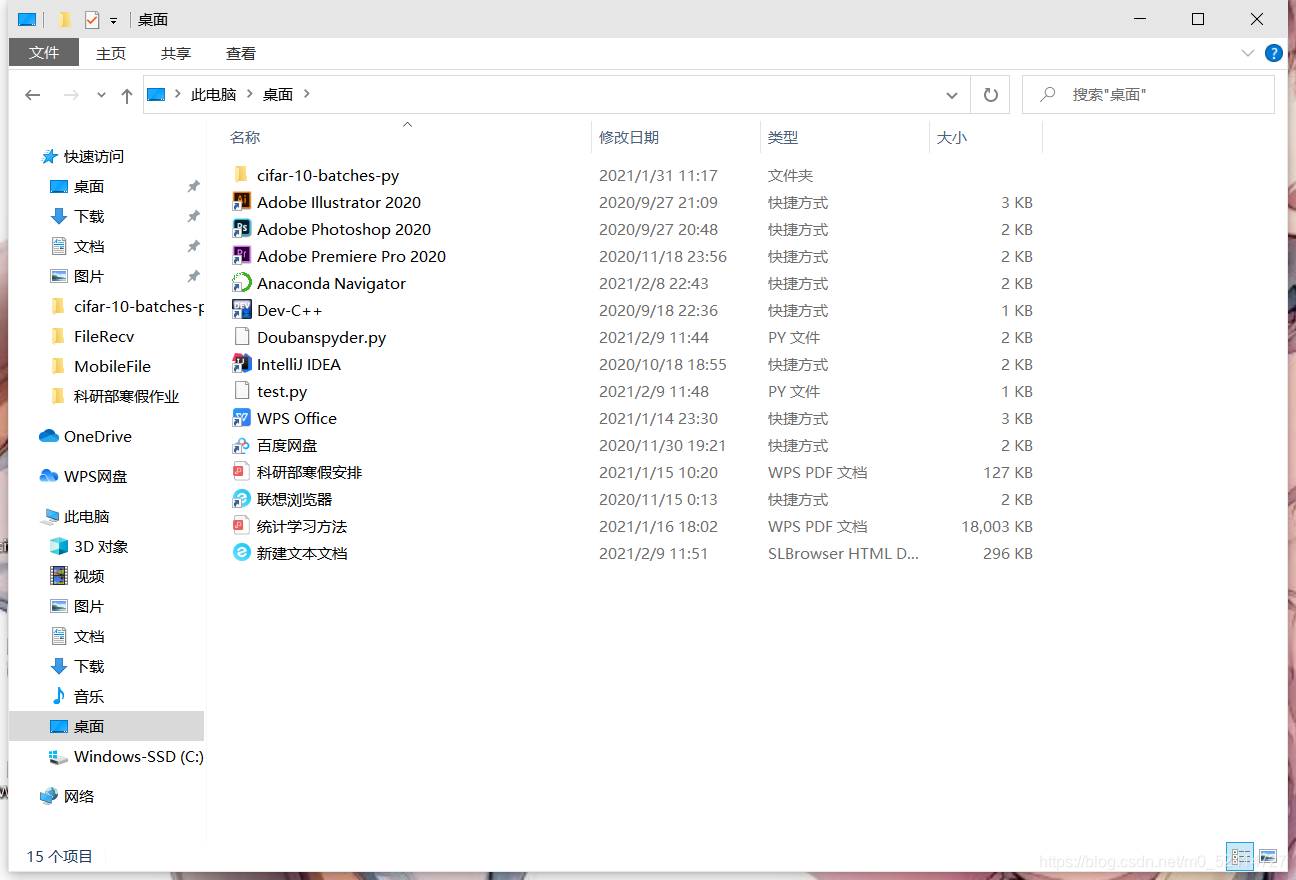Select 视频 in navigation pane

89,576
